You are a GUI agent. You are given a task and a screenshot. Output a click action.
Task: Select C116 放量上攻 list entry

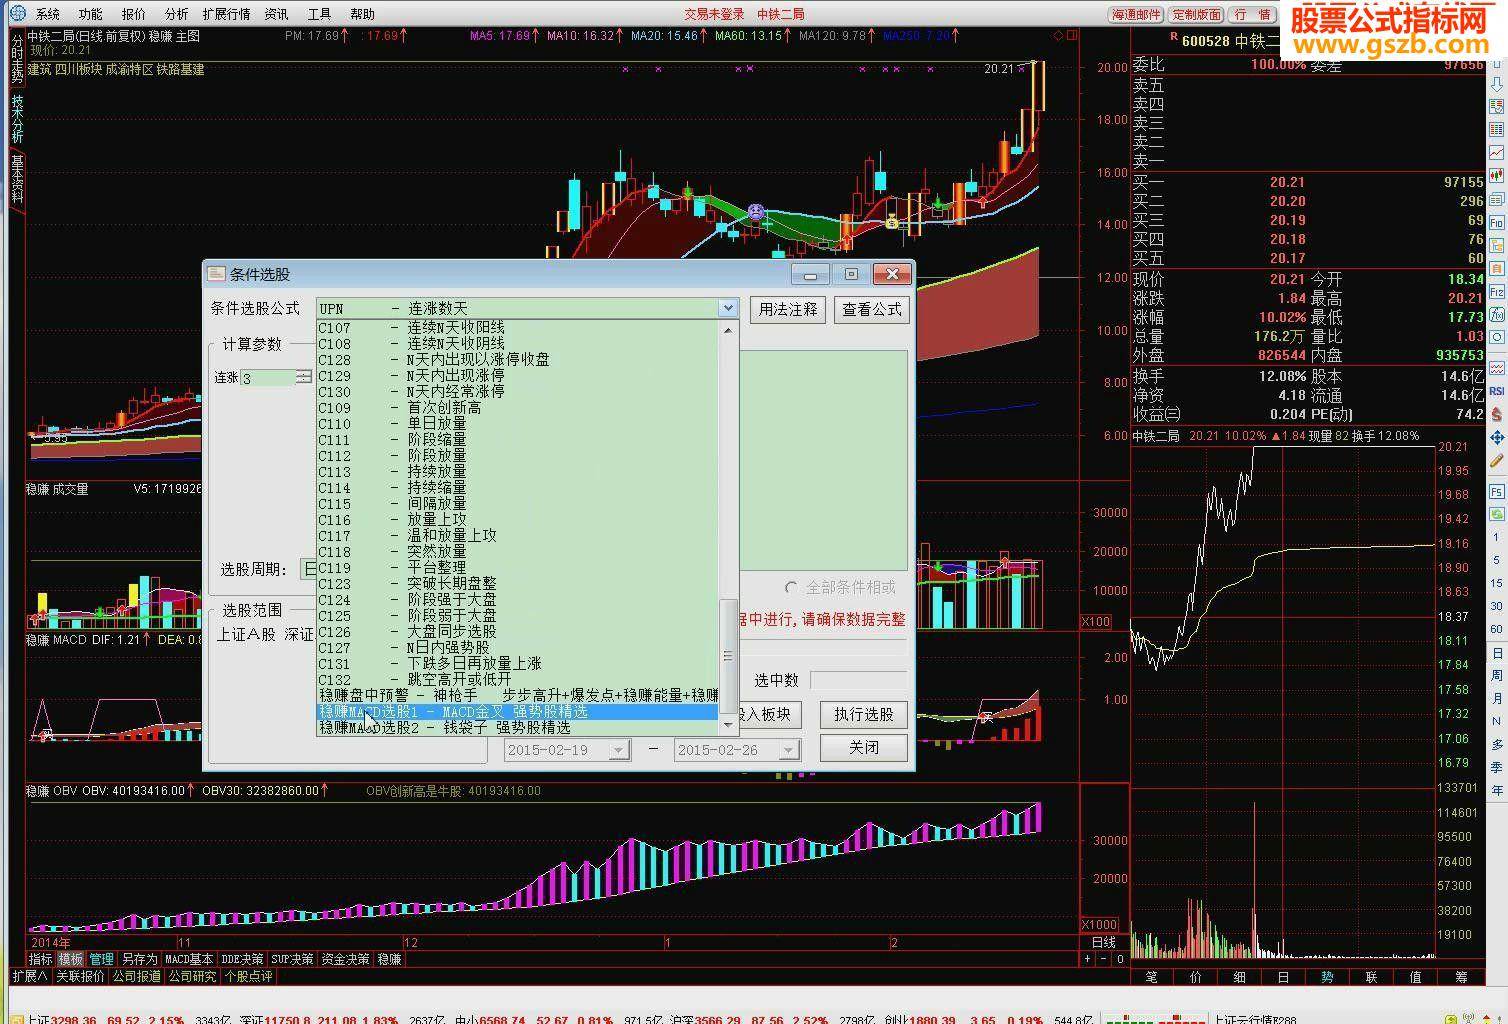pos(518,520)
